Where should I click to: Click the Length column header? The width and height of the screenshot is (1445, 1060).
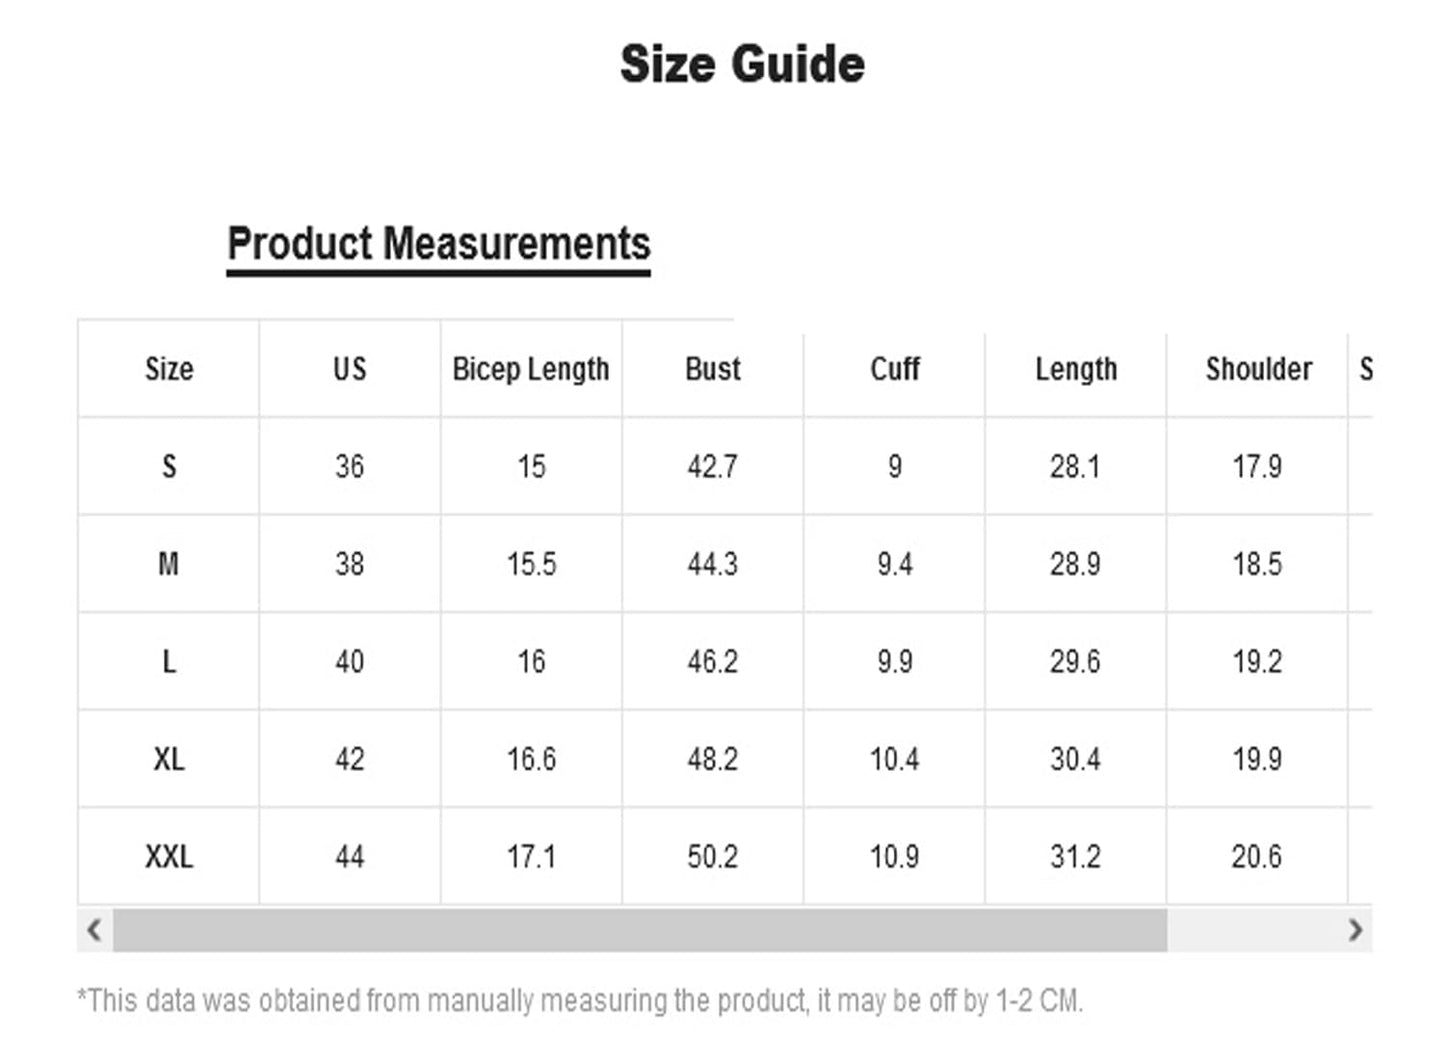[1076, 369]
